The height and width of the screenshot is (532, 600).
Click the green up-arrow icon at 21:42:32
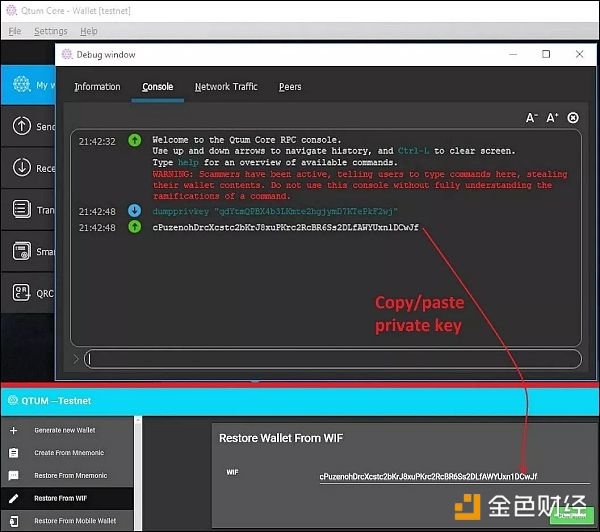click(x=134, y=140)
